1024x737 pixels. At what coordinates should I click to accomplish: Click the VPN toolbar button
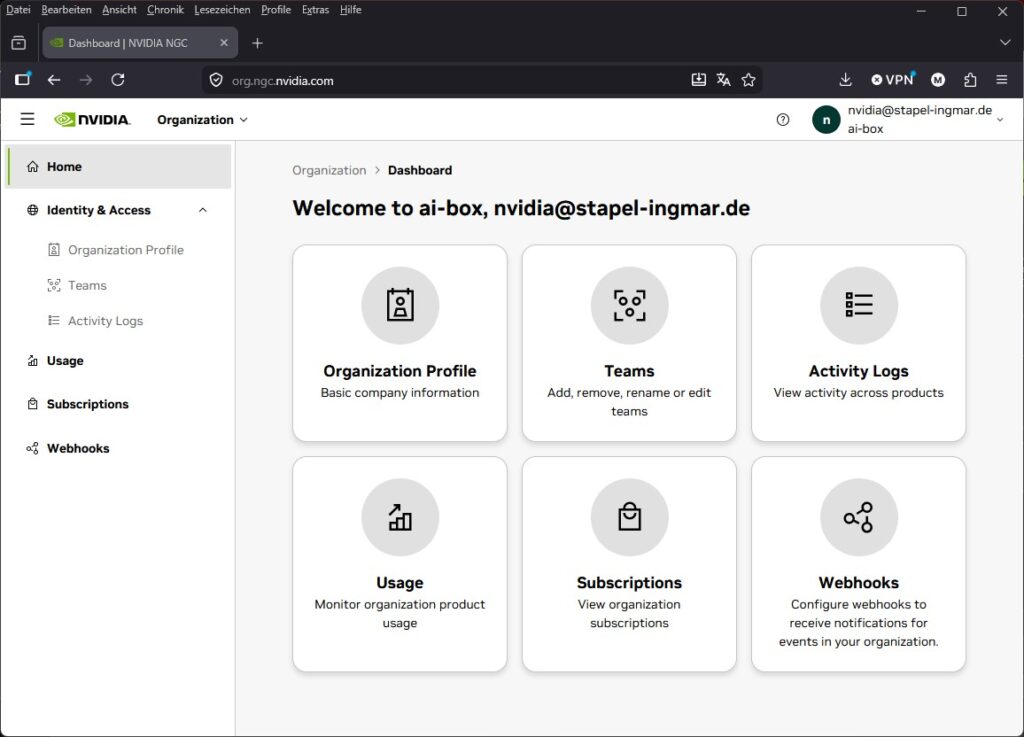pos(893,80)
